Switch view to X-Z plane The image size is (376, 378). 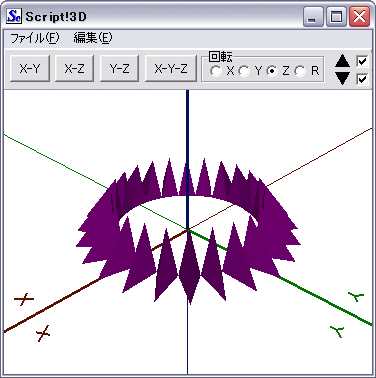pos(74,69)
